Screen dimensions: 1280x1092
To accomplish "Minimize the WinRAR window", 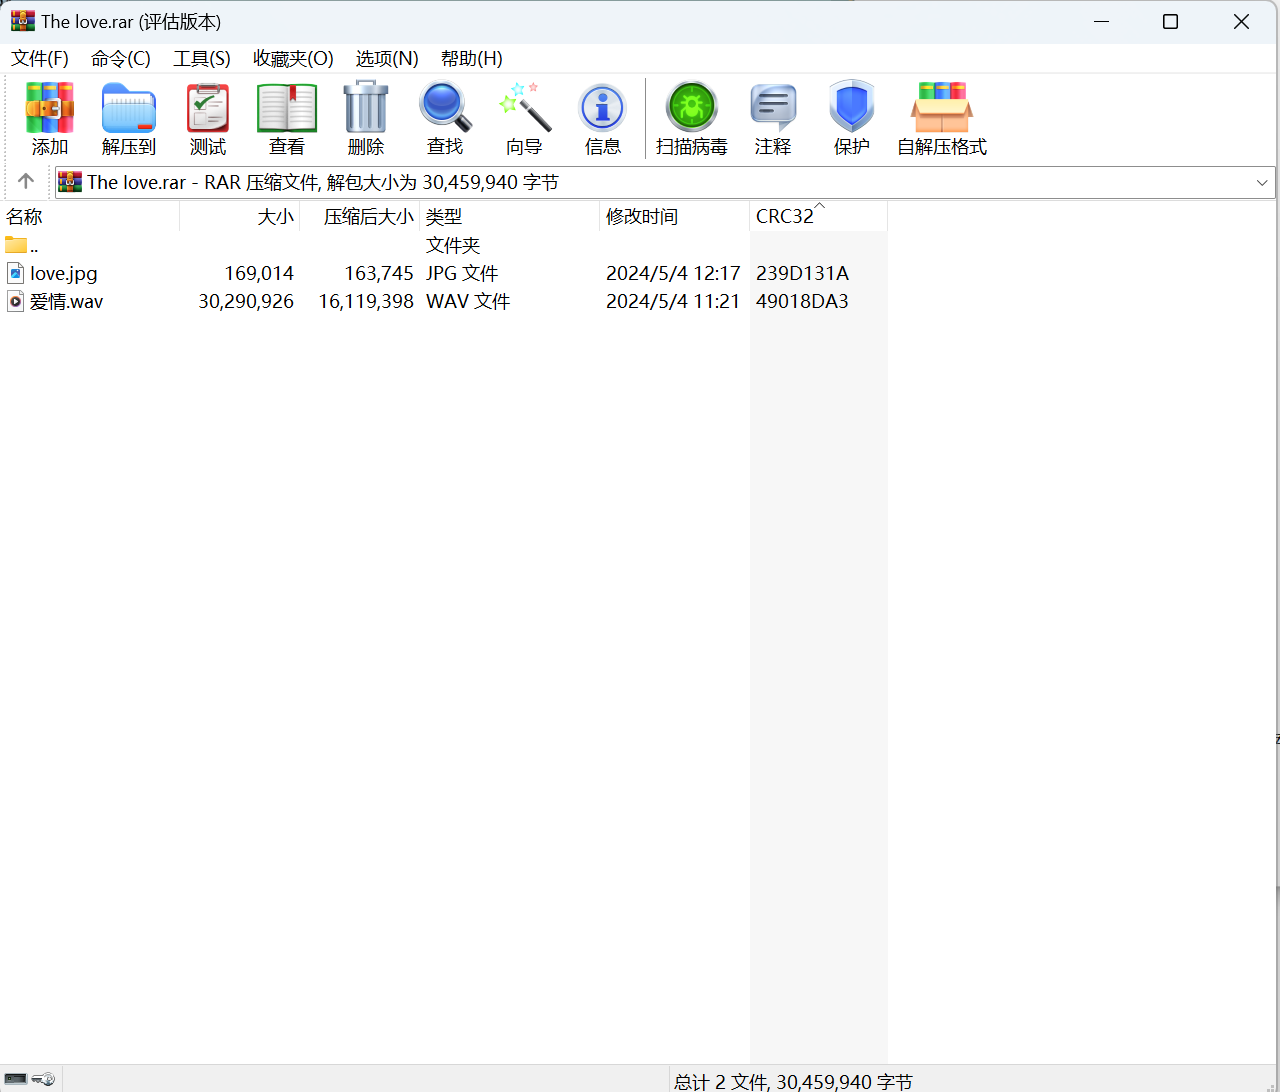I will coord(1102,21).
